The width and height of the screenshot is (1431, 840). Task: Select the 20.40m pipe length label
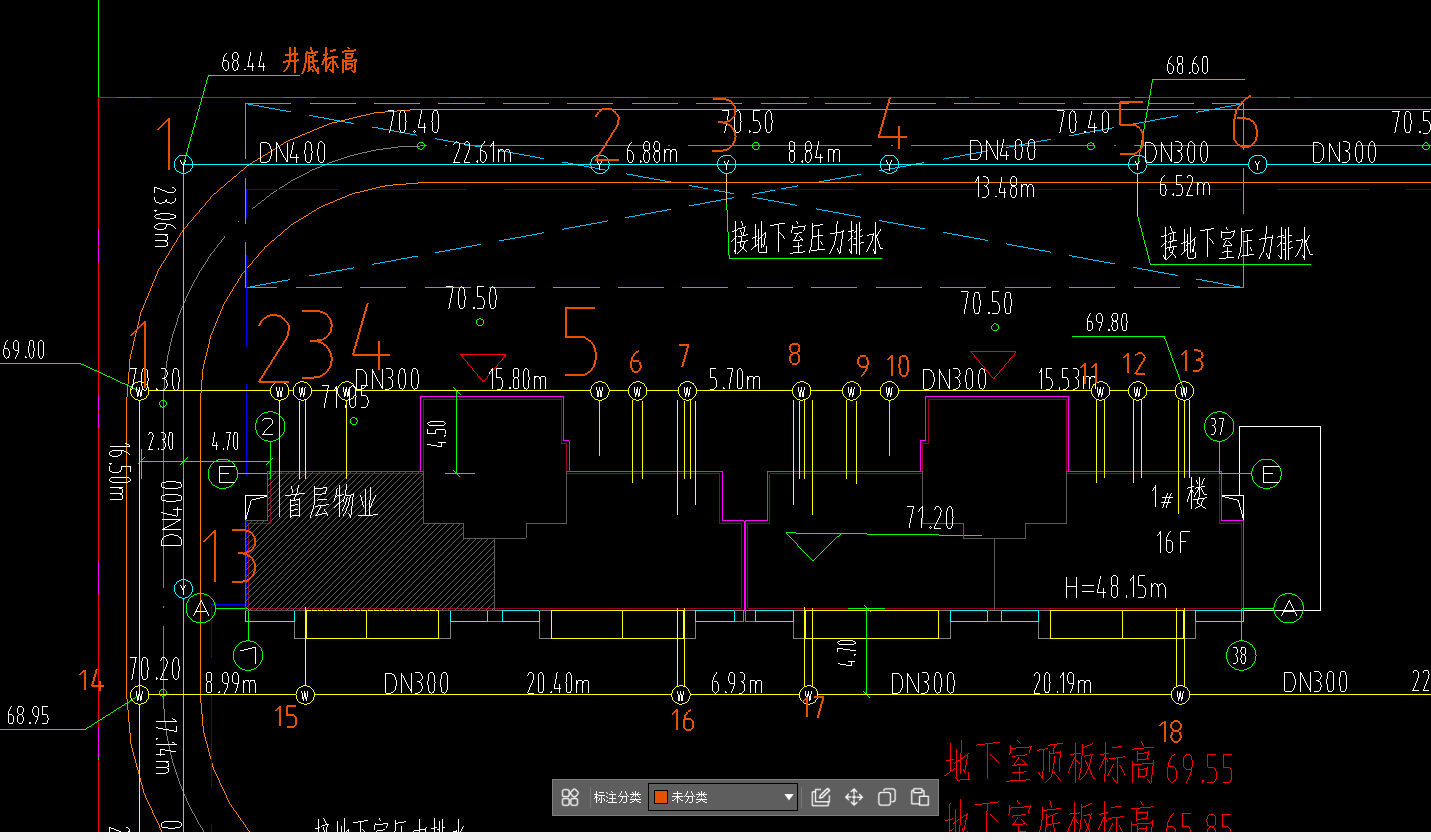click(x=558, y=684)
